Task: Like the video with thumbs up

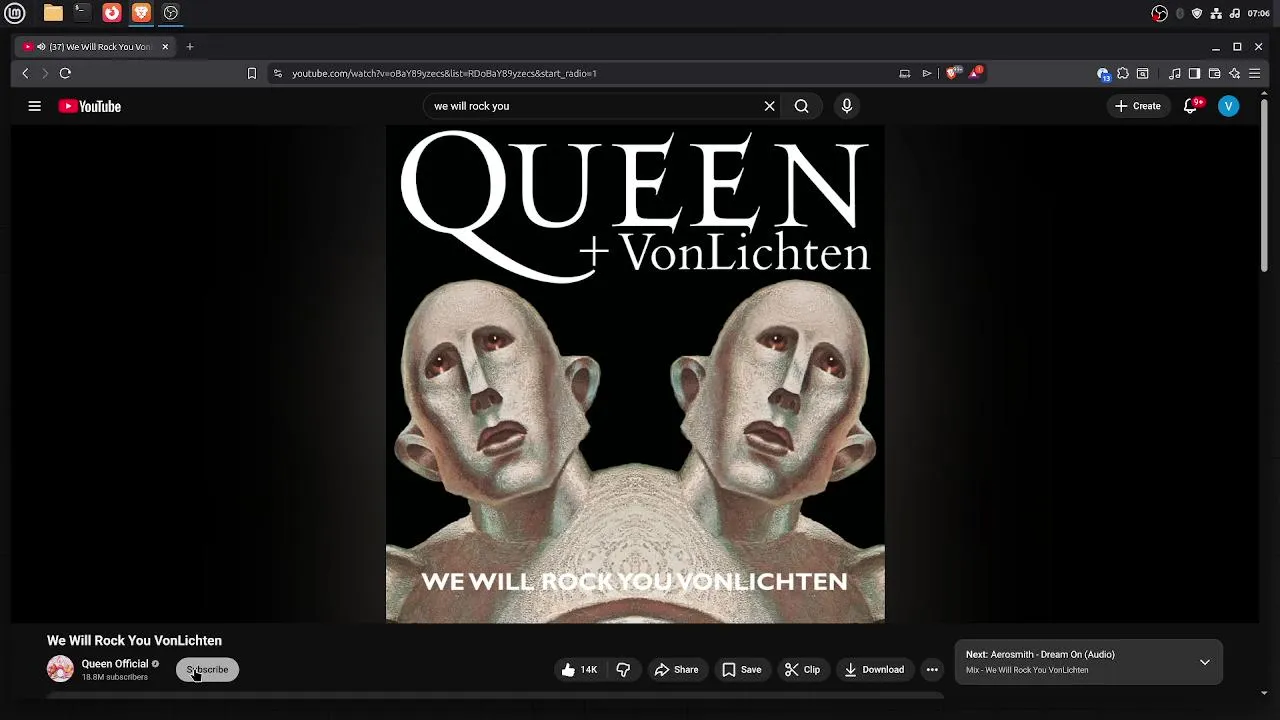Action: tap(580, 670)
